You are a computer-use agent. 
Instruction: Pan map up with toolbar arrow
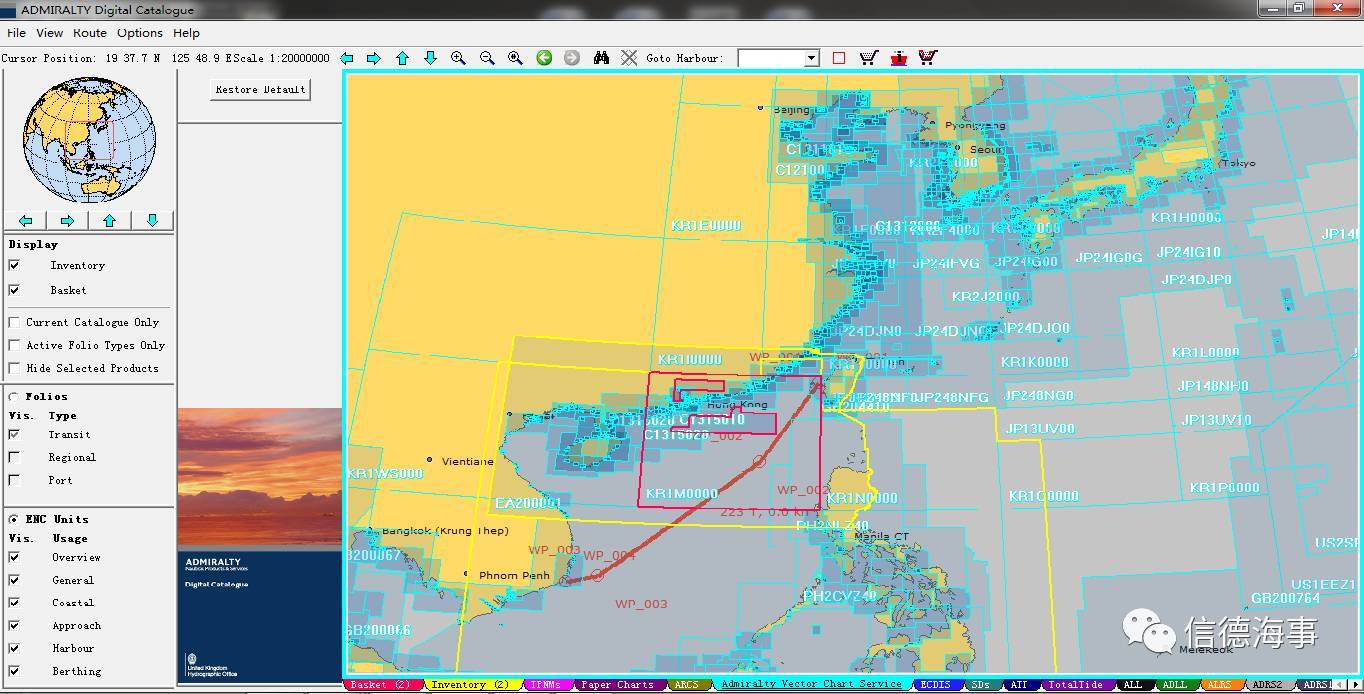402,58
